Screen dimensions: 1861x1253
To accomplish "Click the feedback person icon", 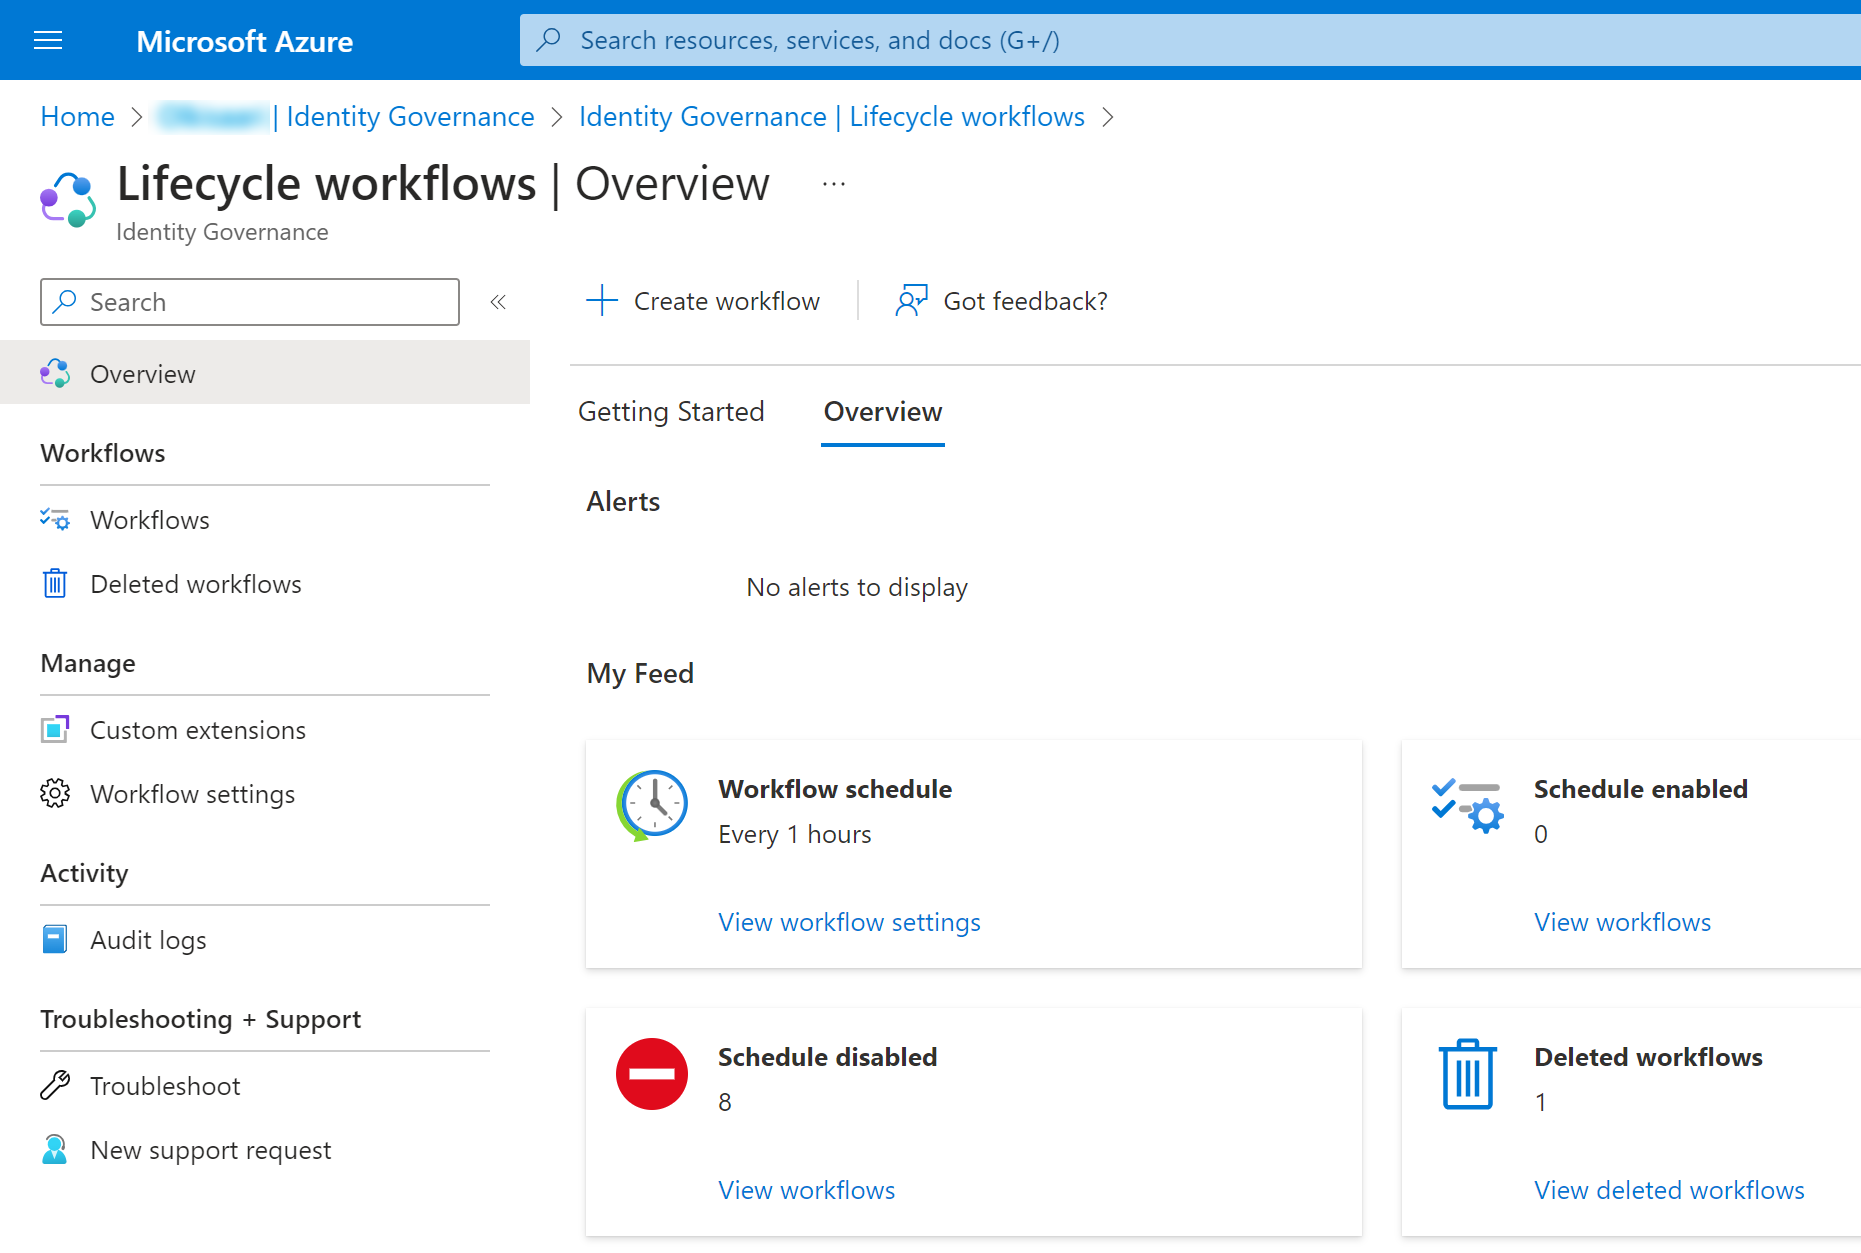I will pos(912,300).
